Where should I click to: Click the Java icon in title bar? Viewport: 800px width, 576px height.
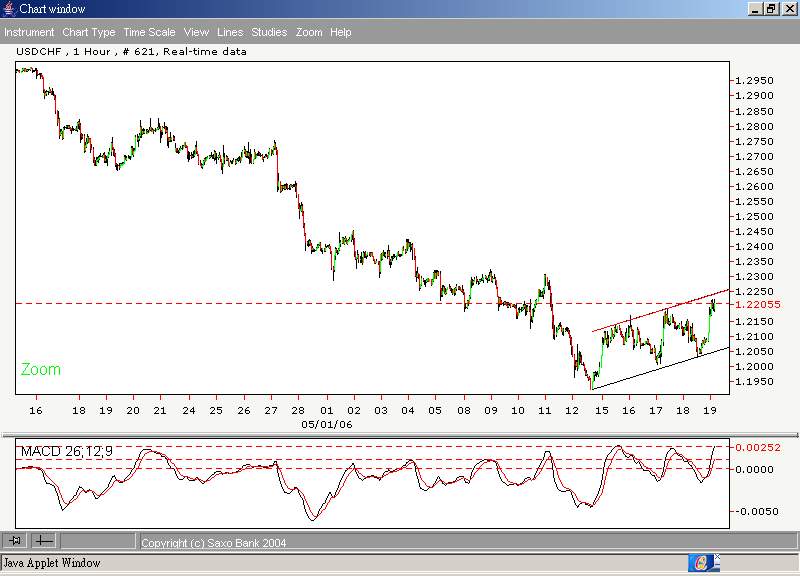[9, 9]
